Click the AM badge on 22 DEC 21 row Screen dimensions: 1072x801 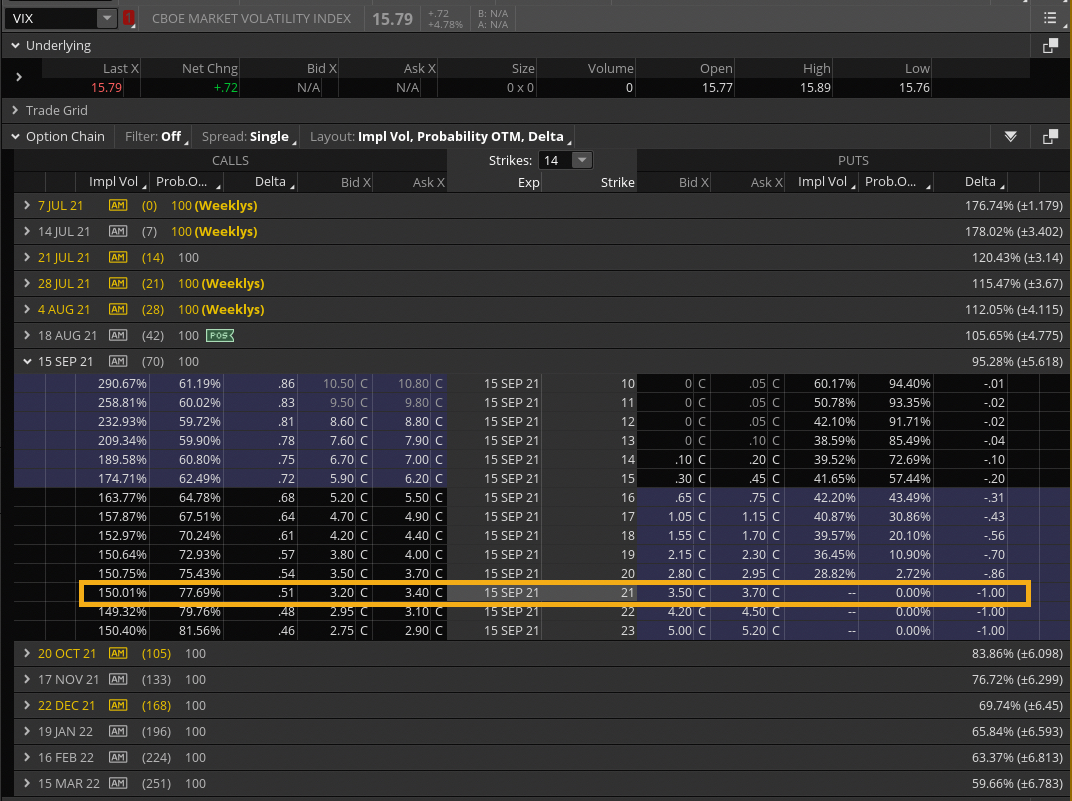tap(118, 705)
